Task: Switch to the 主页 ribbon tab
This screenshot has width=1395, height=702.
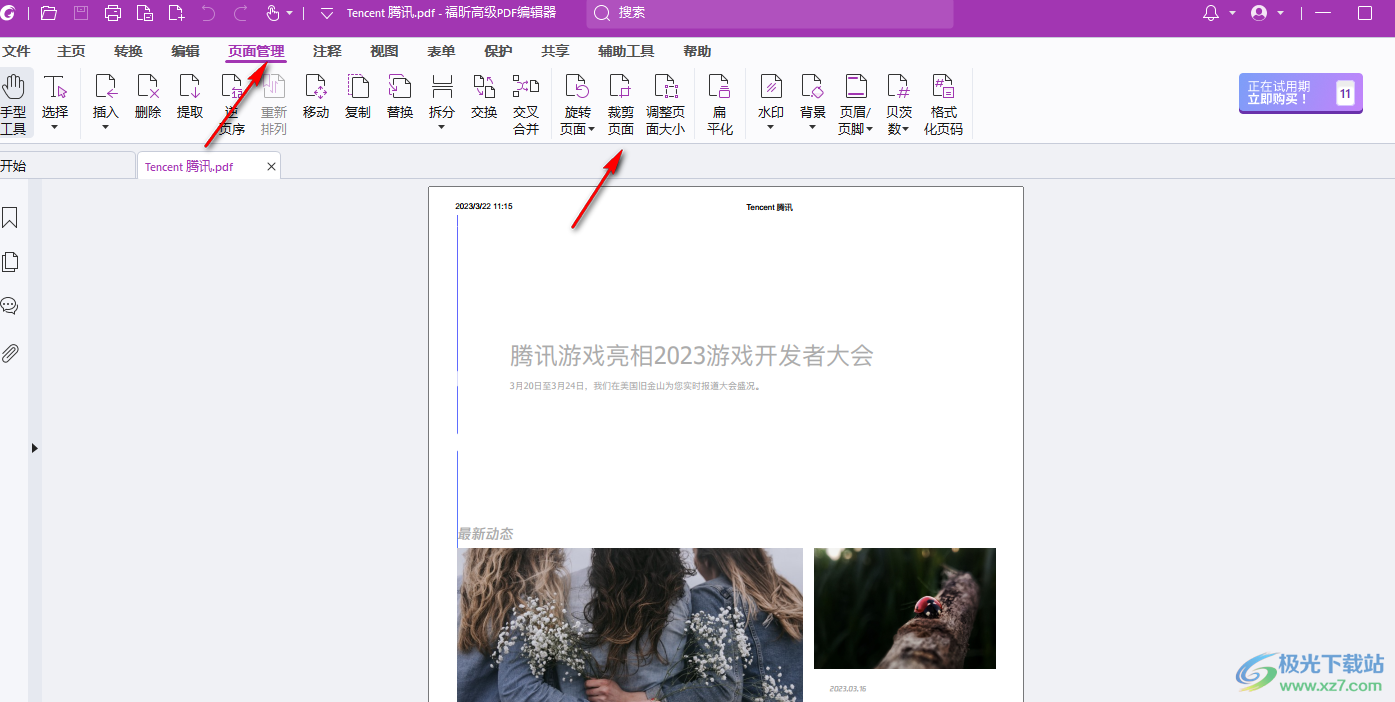Action: [x=71, y=51]
